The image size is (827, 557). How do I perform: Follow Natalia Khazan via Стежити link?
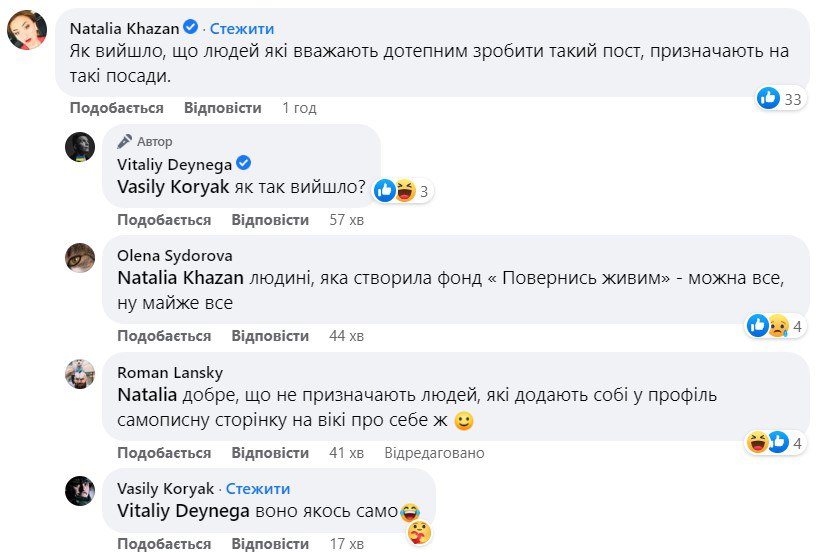[241, 29]
